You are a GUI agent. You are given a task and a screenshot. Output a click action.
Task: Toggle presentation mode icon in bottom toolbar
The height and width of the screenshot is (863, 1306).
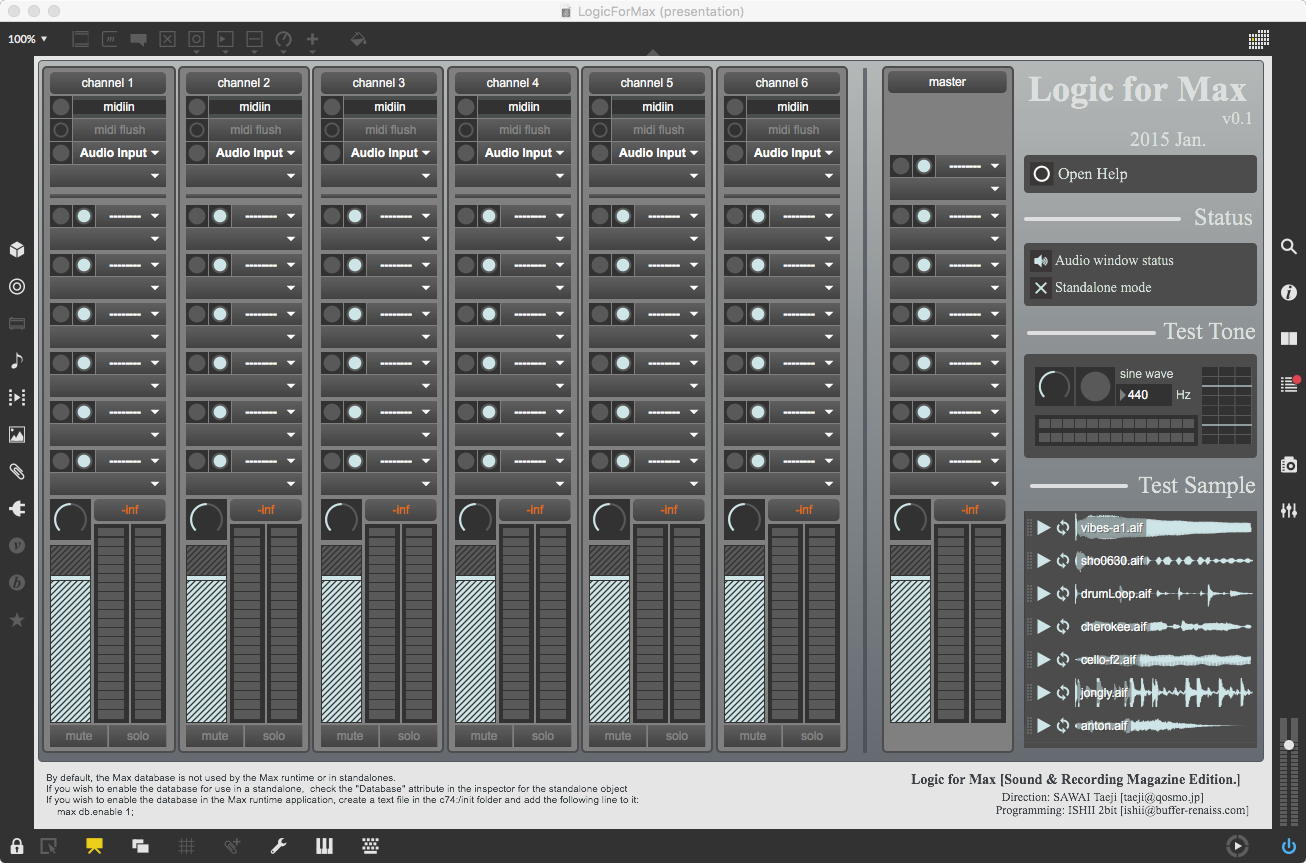pos(95,846)
